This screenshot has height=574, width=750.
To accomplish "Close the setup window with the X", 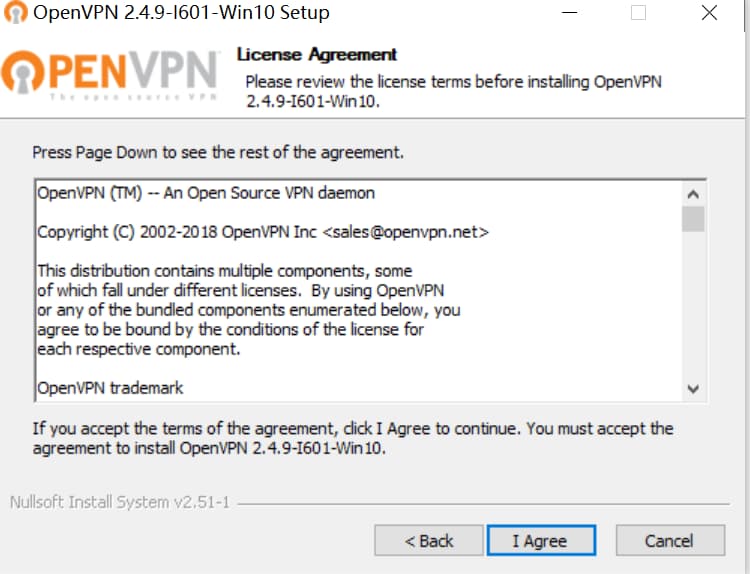I will click(x=709, y=13).
